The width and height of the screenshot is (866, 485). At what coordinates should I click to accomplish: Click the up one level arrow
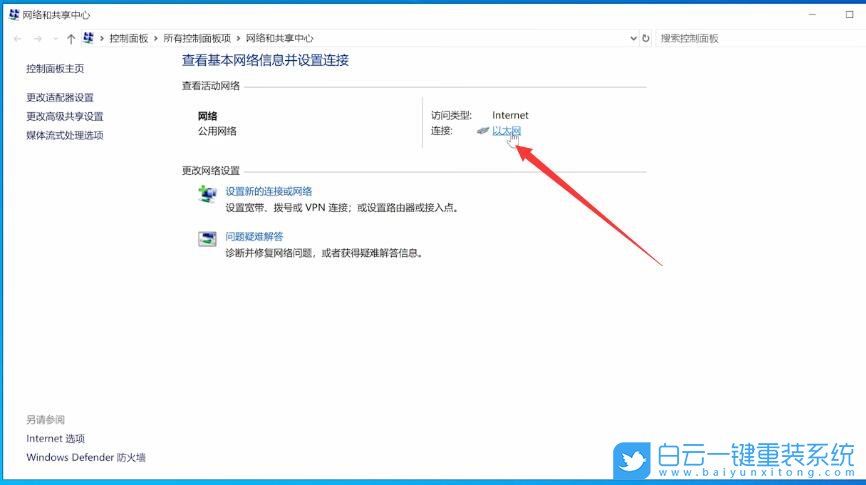(71, 38)
